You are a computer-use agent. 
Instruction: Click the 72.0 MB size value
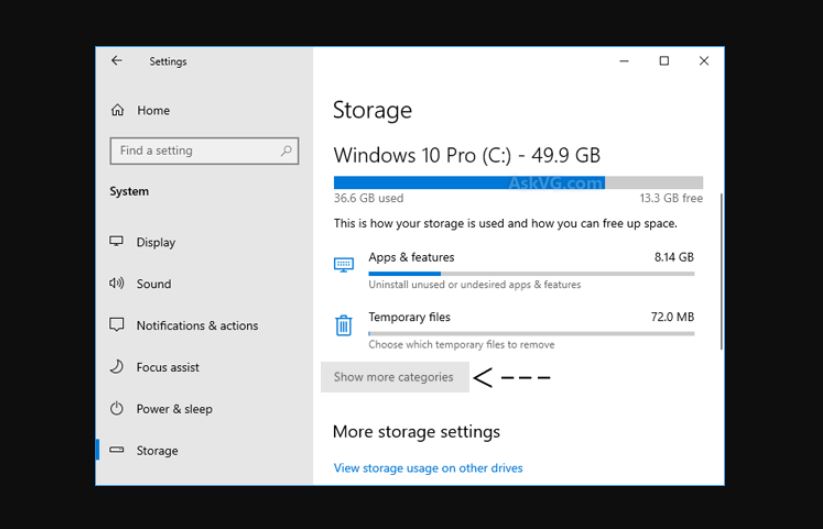pyautogui.click(x=672, y=317)
